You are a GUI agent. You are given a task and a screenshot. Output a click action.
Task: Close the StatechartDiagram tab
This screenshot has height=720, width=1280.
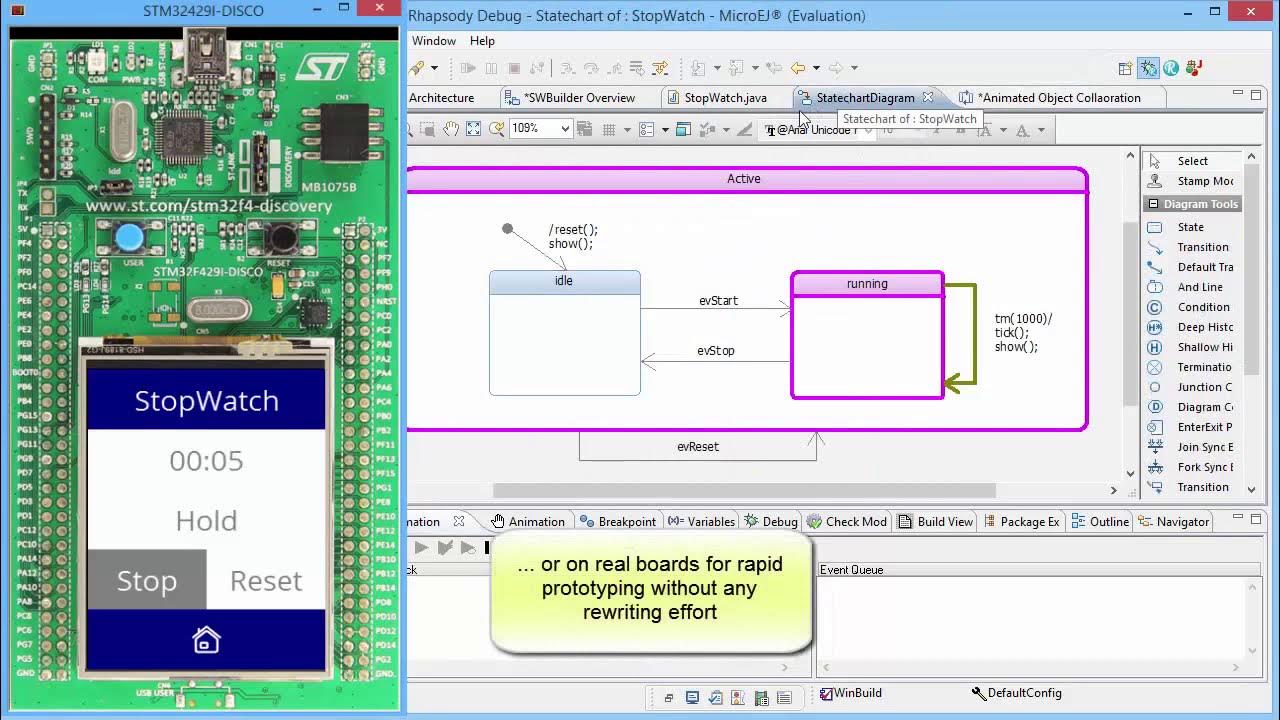(928, 97)
